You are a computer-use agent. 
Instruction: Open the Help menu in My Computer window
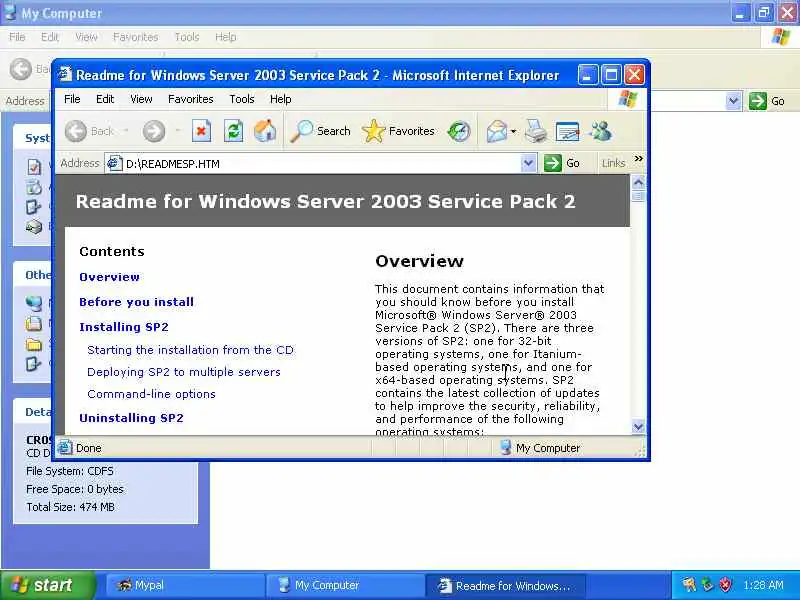tap(226, 37)
